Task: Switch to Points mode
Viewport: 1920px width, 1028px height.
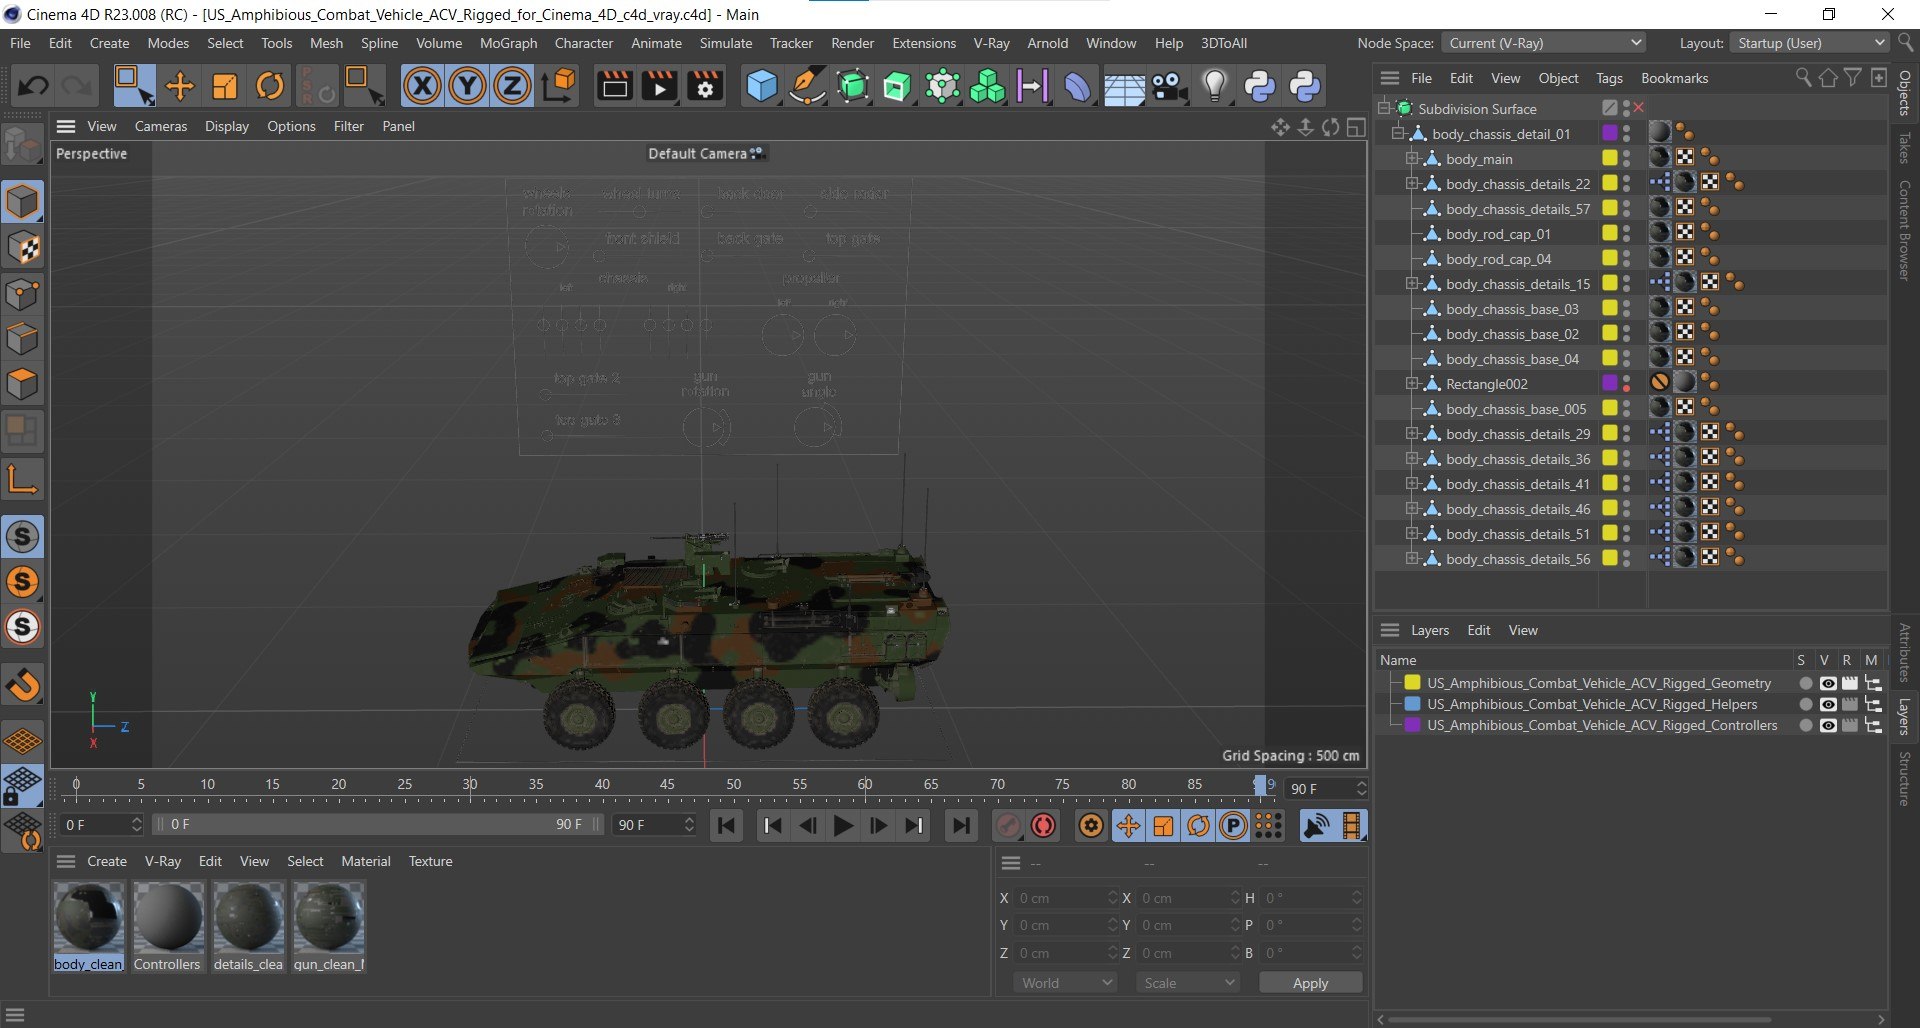Action: pos(22,295)
